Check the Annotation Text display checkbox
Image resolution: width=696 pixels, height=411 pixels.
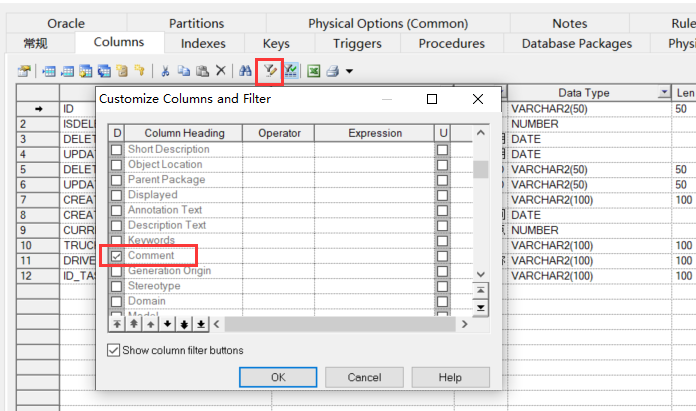[116, 210]
